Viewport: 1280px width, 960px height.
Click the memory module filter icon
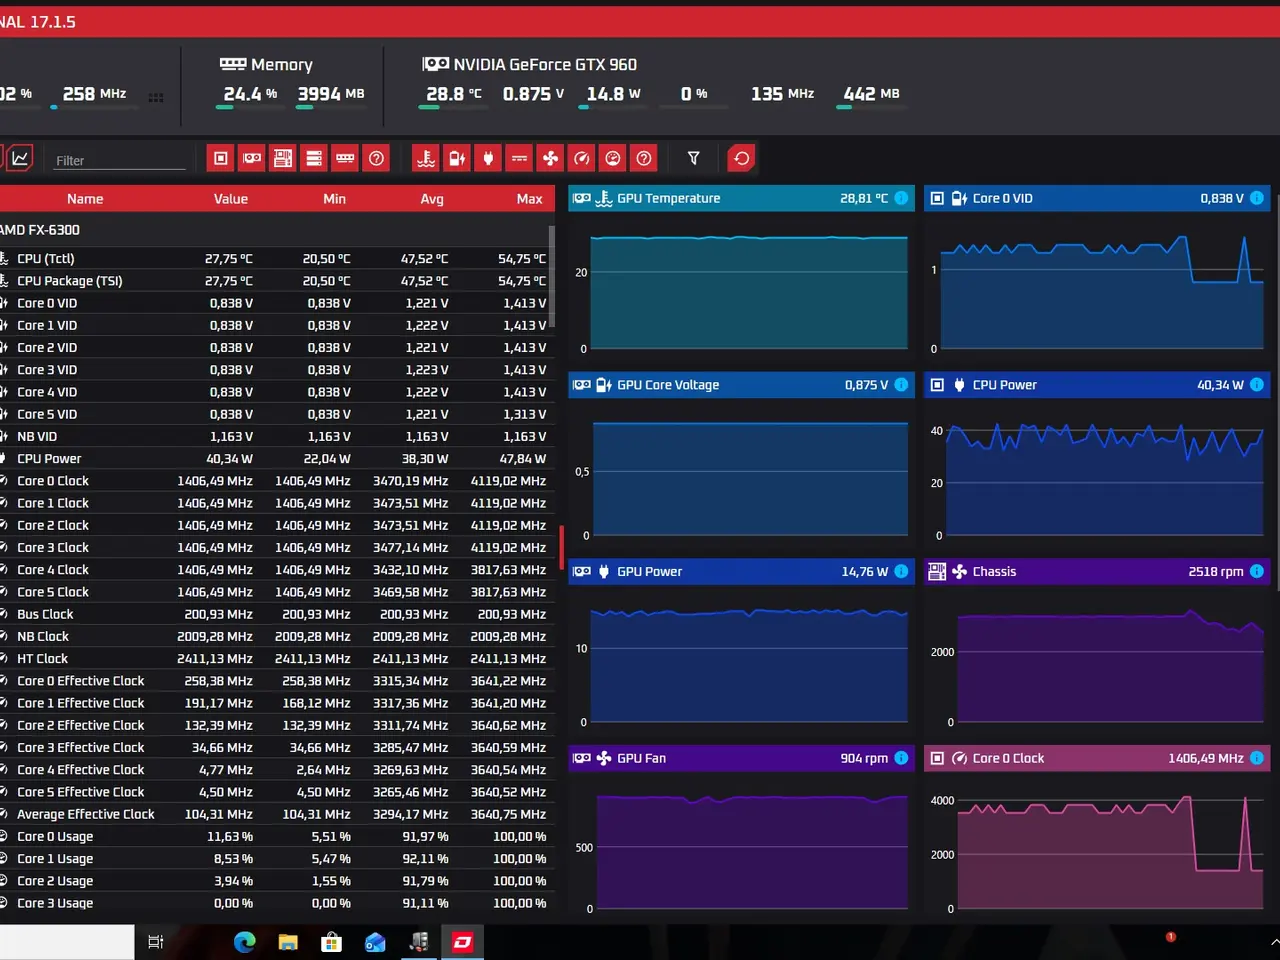(345, 158)
